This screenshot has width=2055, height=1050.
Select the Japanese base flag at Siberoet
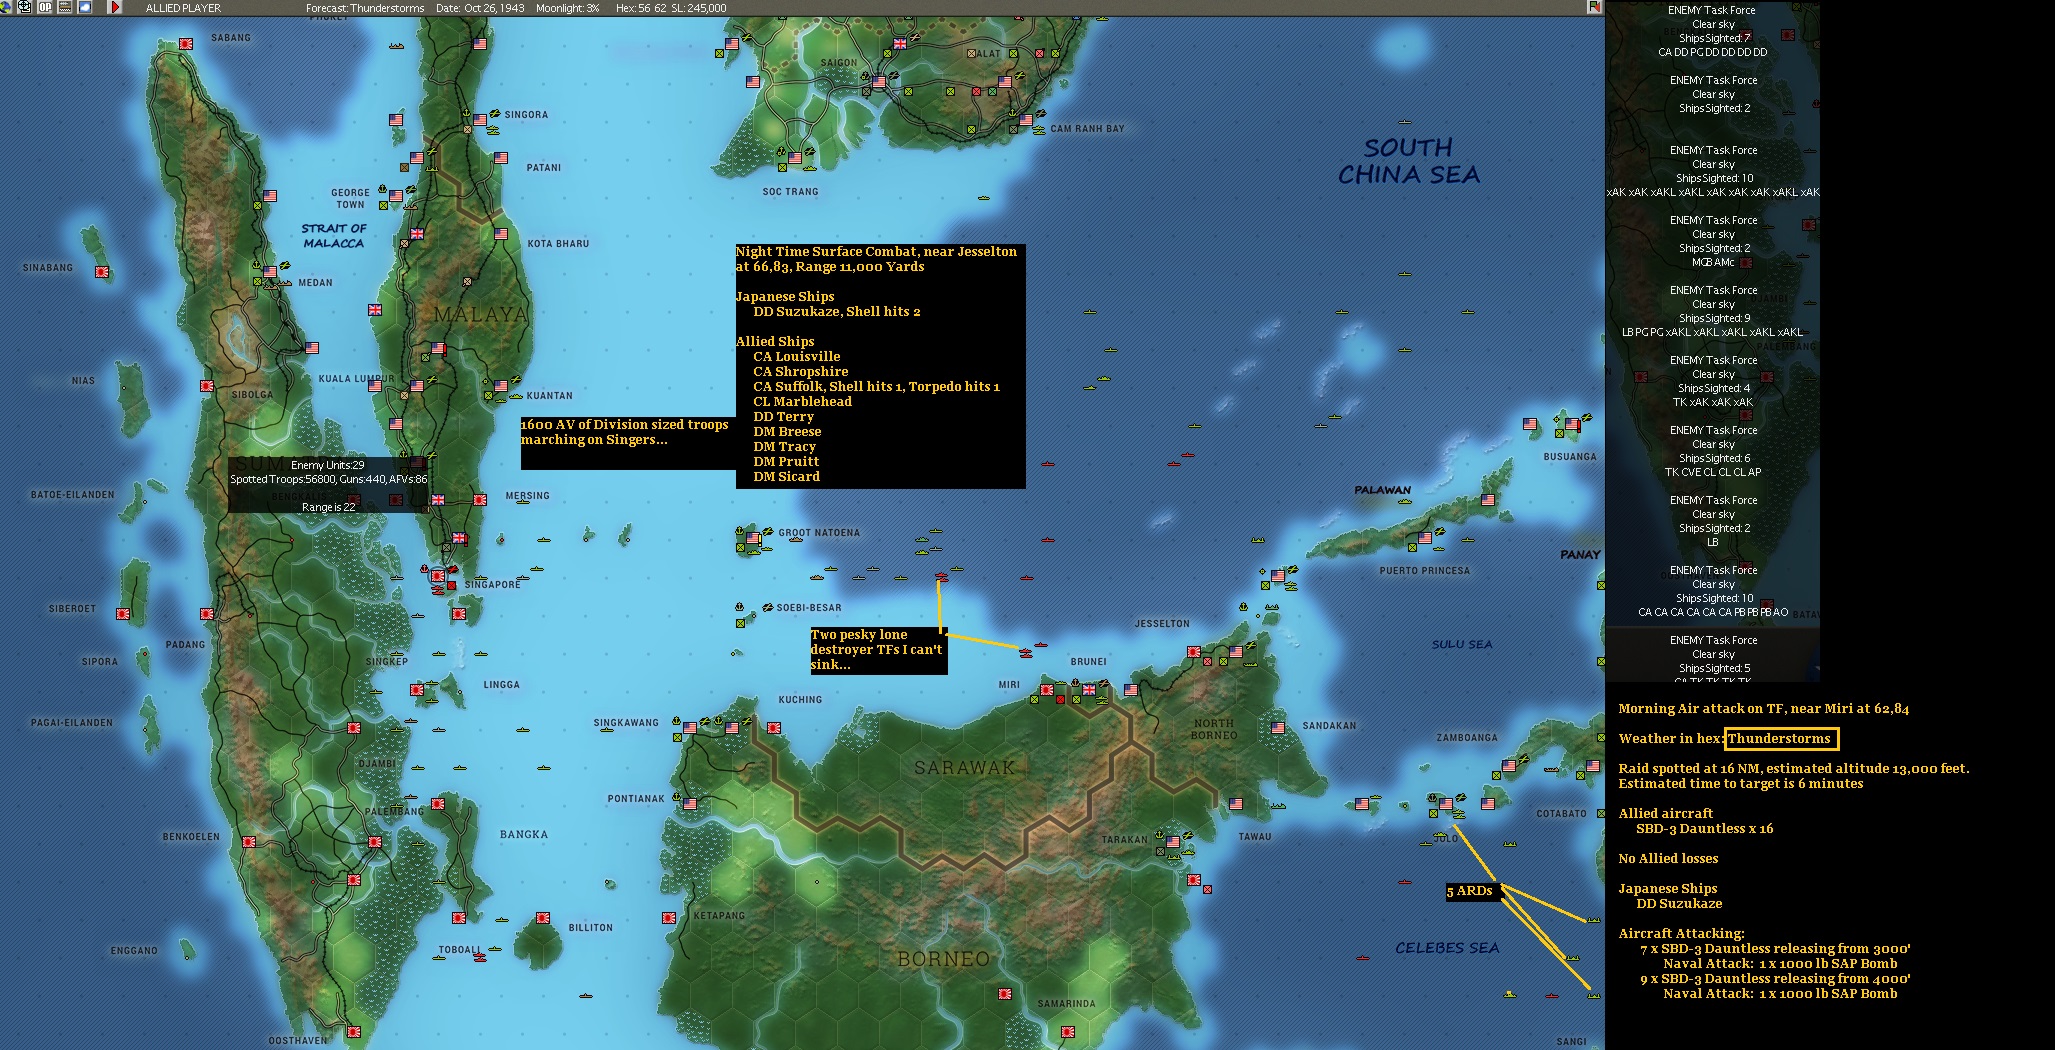pos(123,614)
